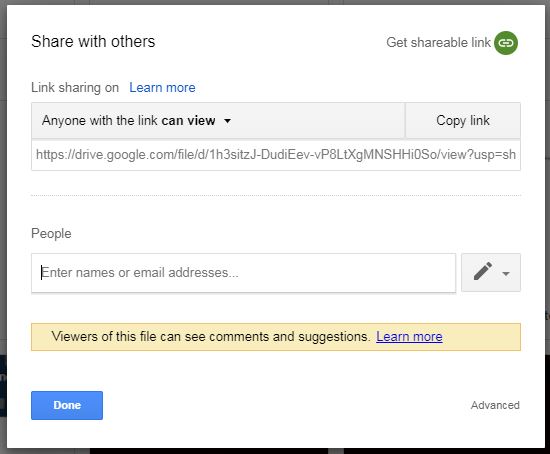
Task: Open Learn more in the yellow notice
Action: tap(409, 336)
